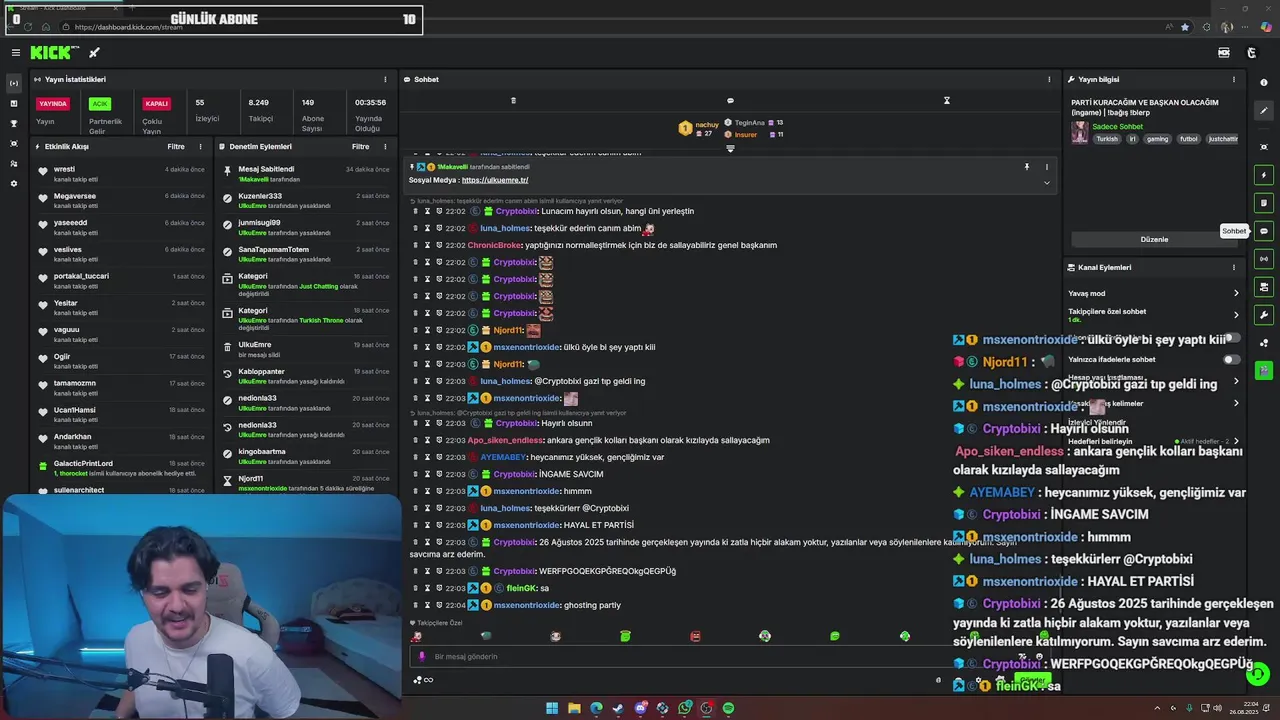This screenshot has width=1280, height=720.
Task: Click the futbol stream tag
Action: click(x=1188, y=139)
